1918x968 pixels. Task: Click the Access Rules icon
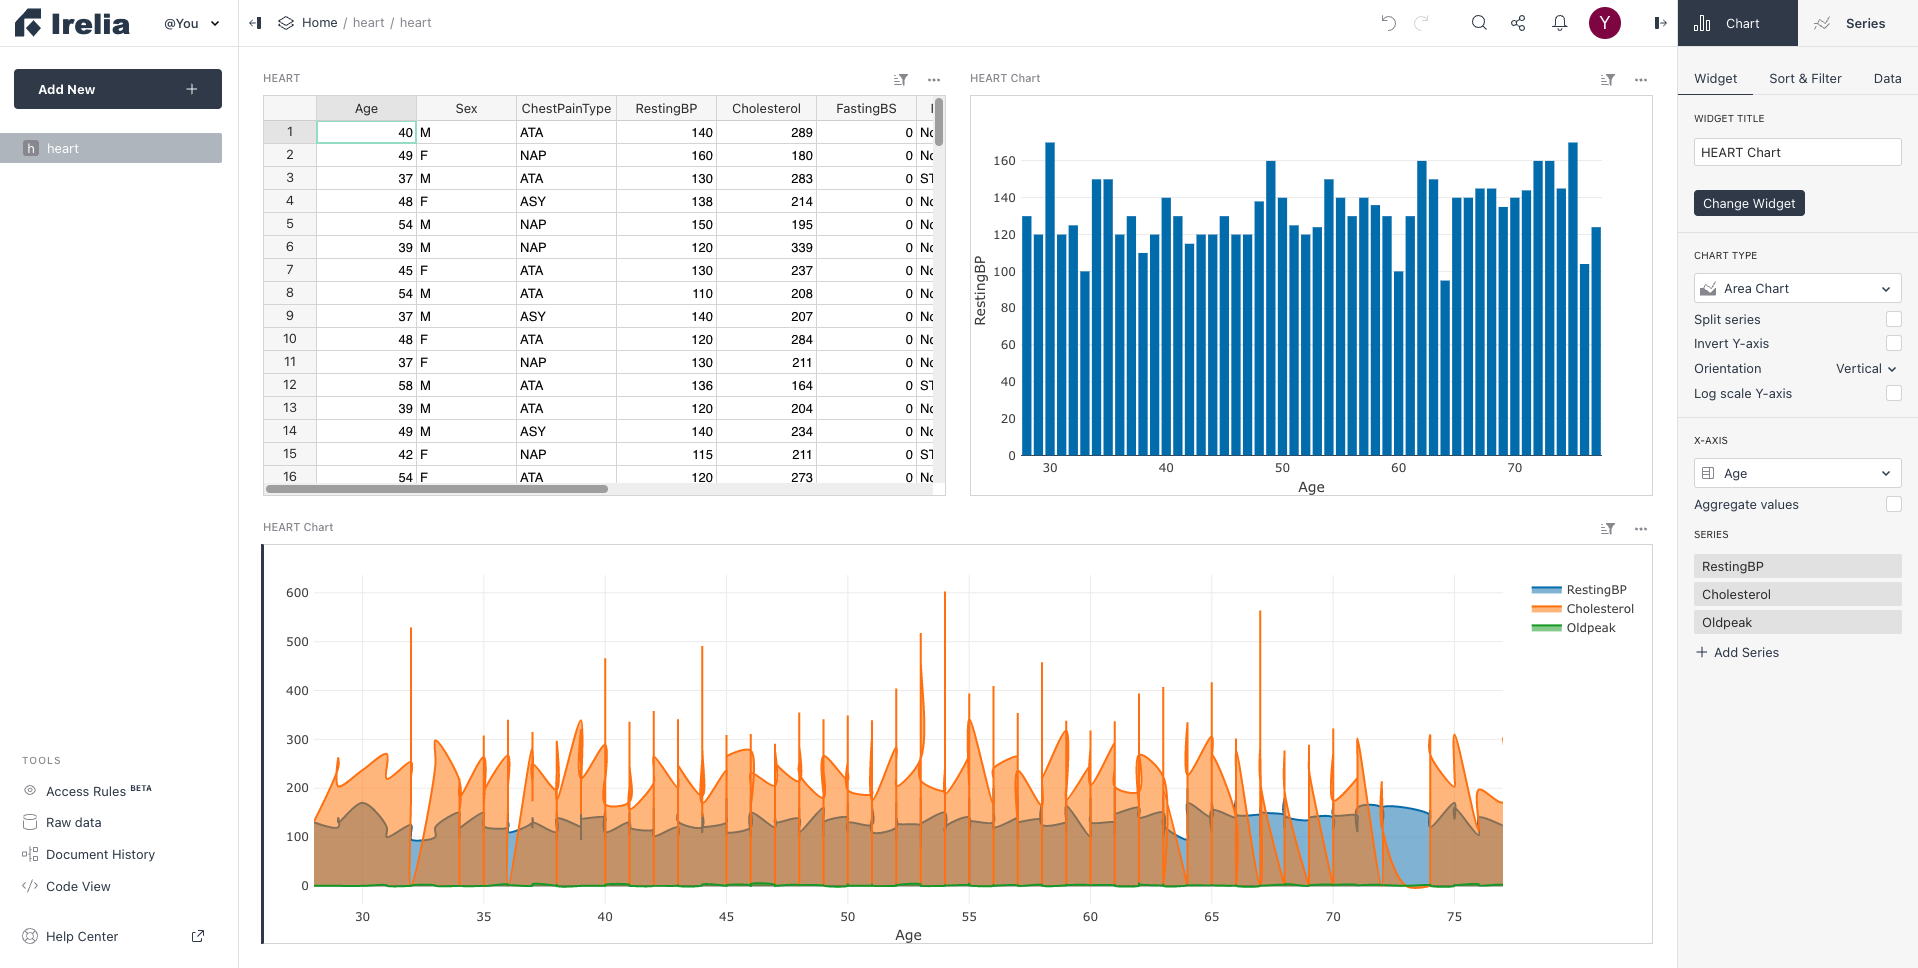point(30,790)
